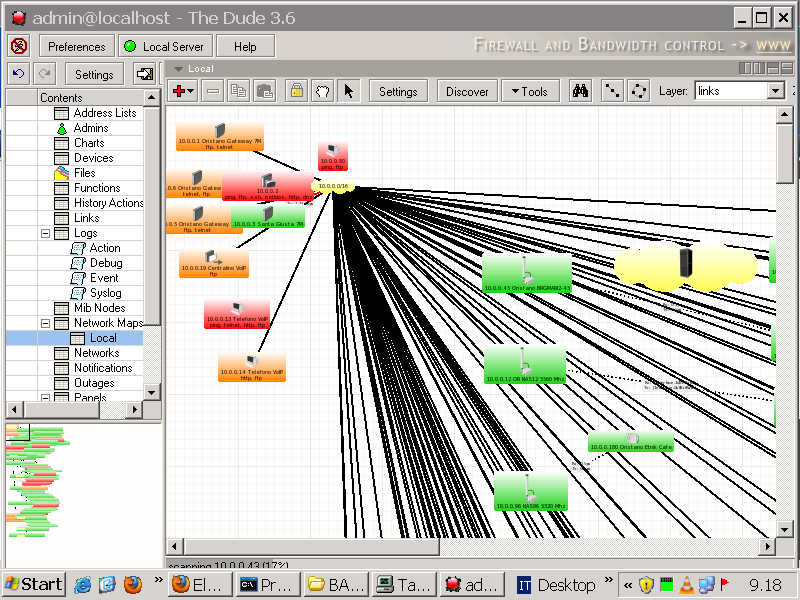The height and width of the screenshot is (600, 800).
Task: Select the Local network map
Action: [103, 338]
